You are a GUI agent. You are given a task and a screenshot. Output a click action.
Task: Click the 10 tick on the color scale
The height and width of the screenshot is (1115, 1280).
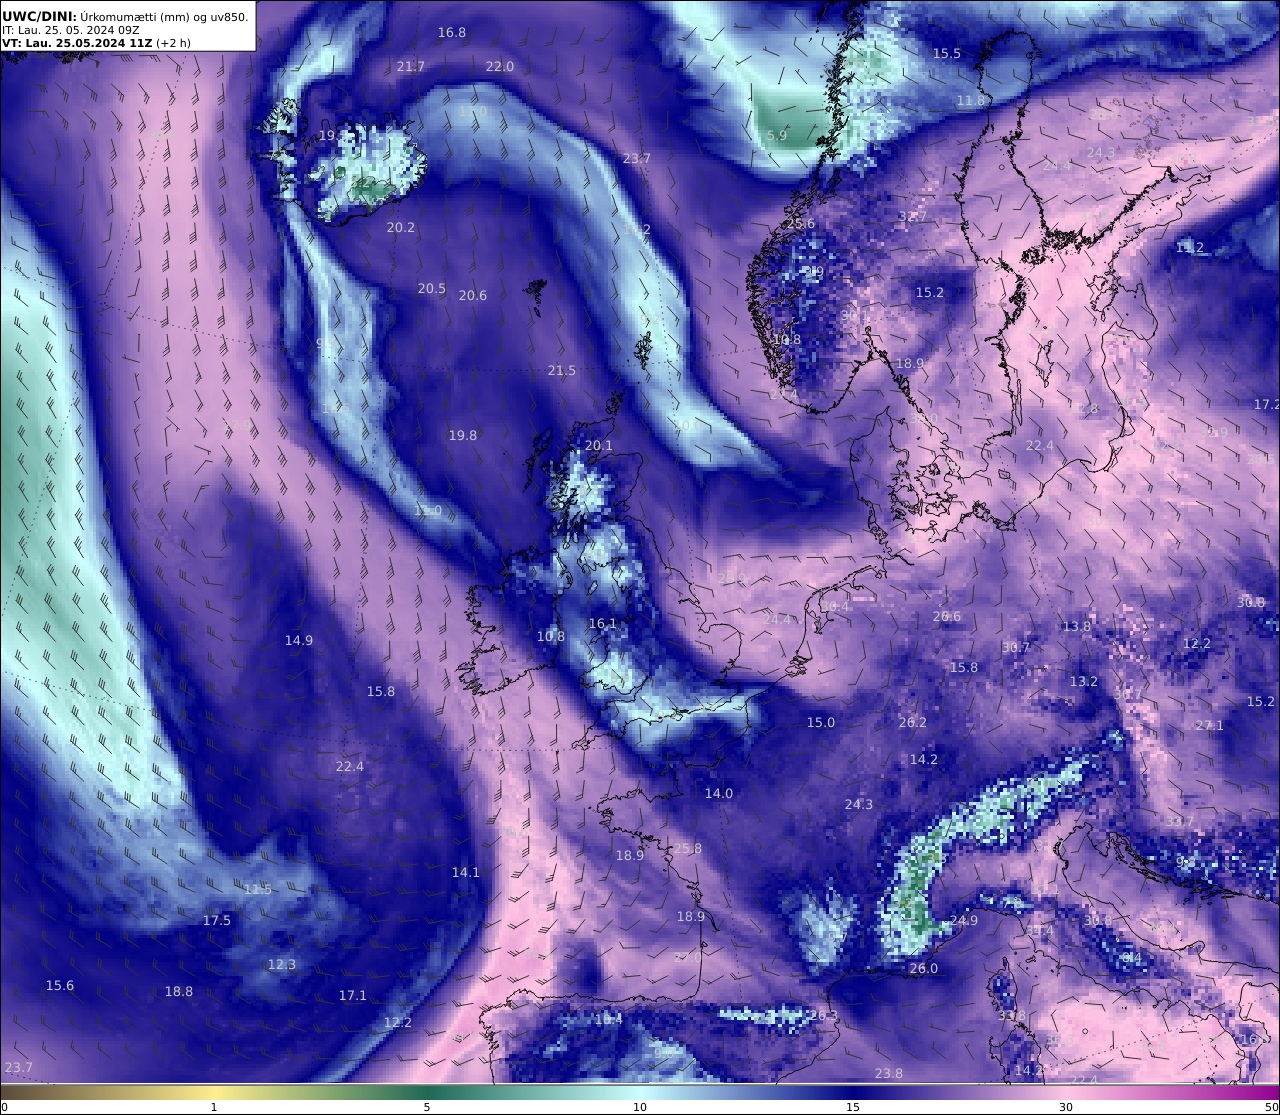(x=640, y=1107)
